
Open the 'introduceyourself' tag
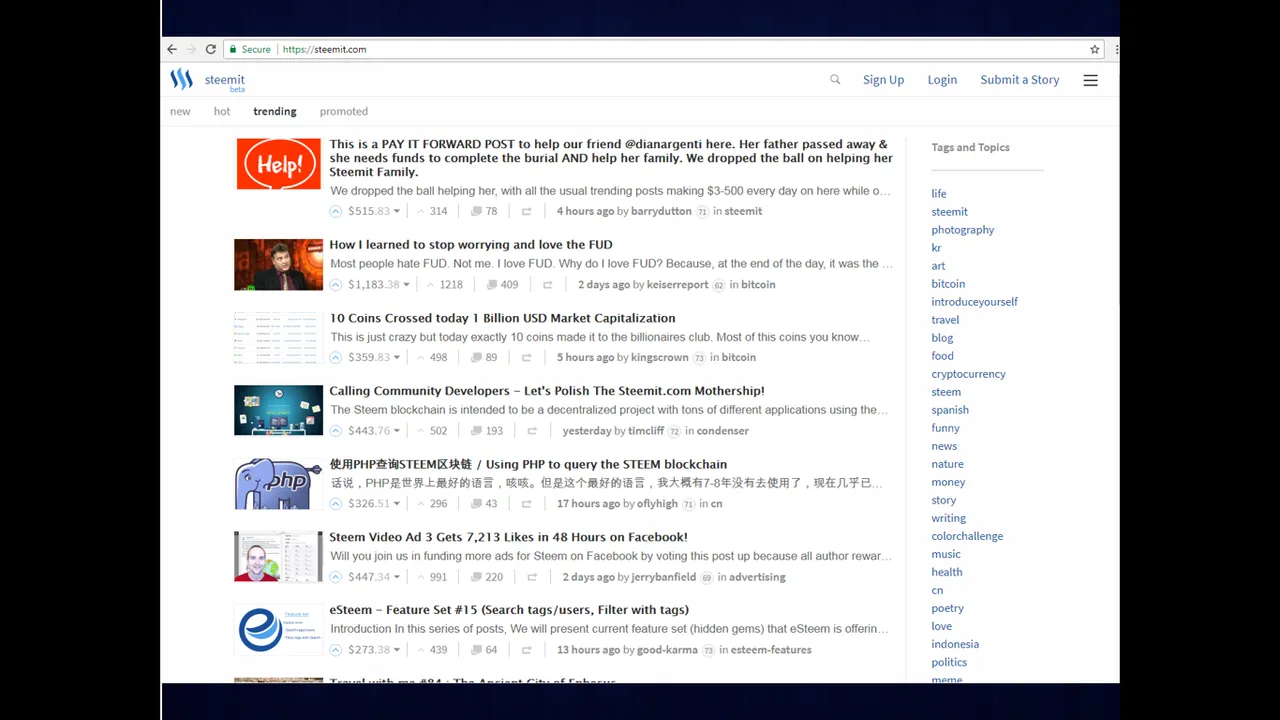[x=975, y=302]
